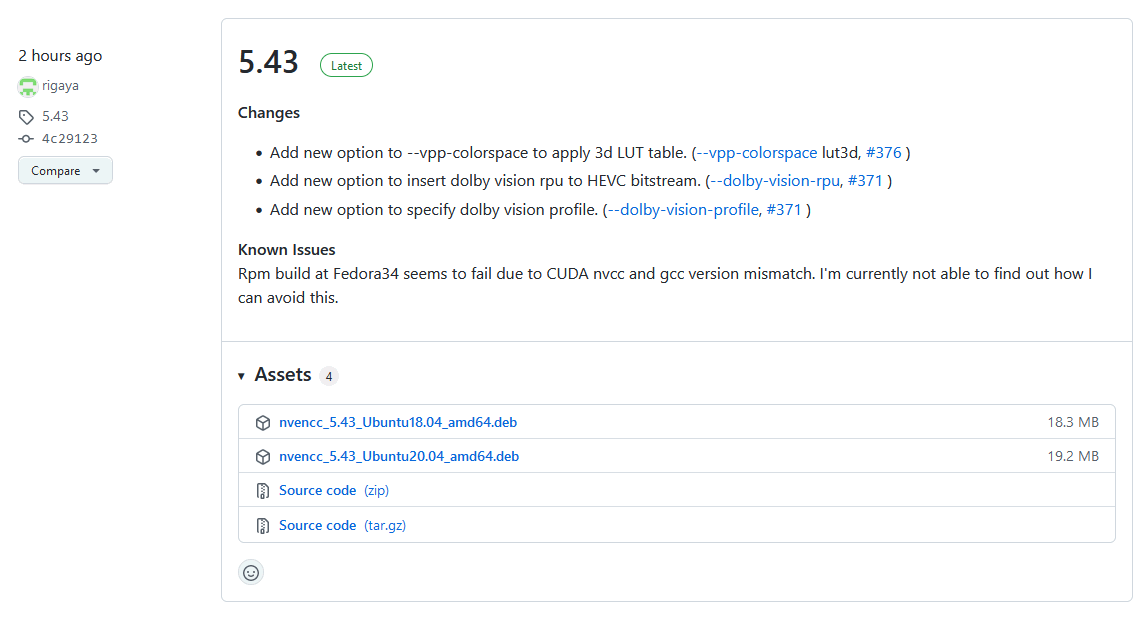This screenshot has width=1142, height=623.
Task: Open the Compare dropdown
Action: pos(65,170)
